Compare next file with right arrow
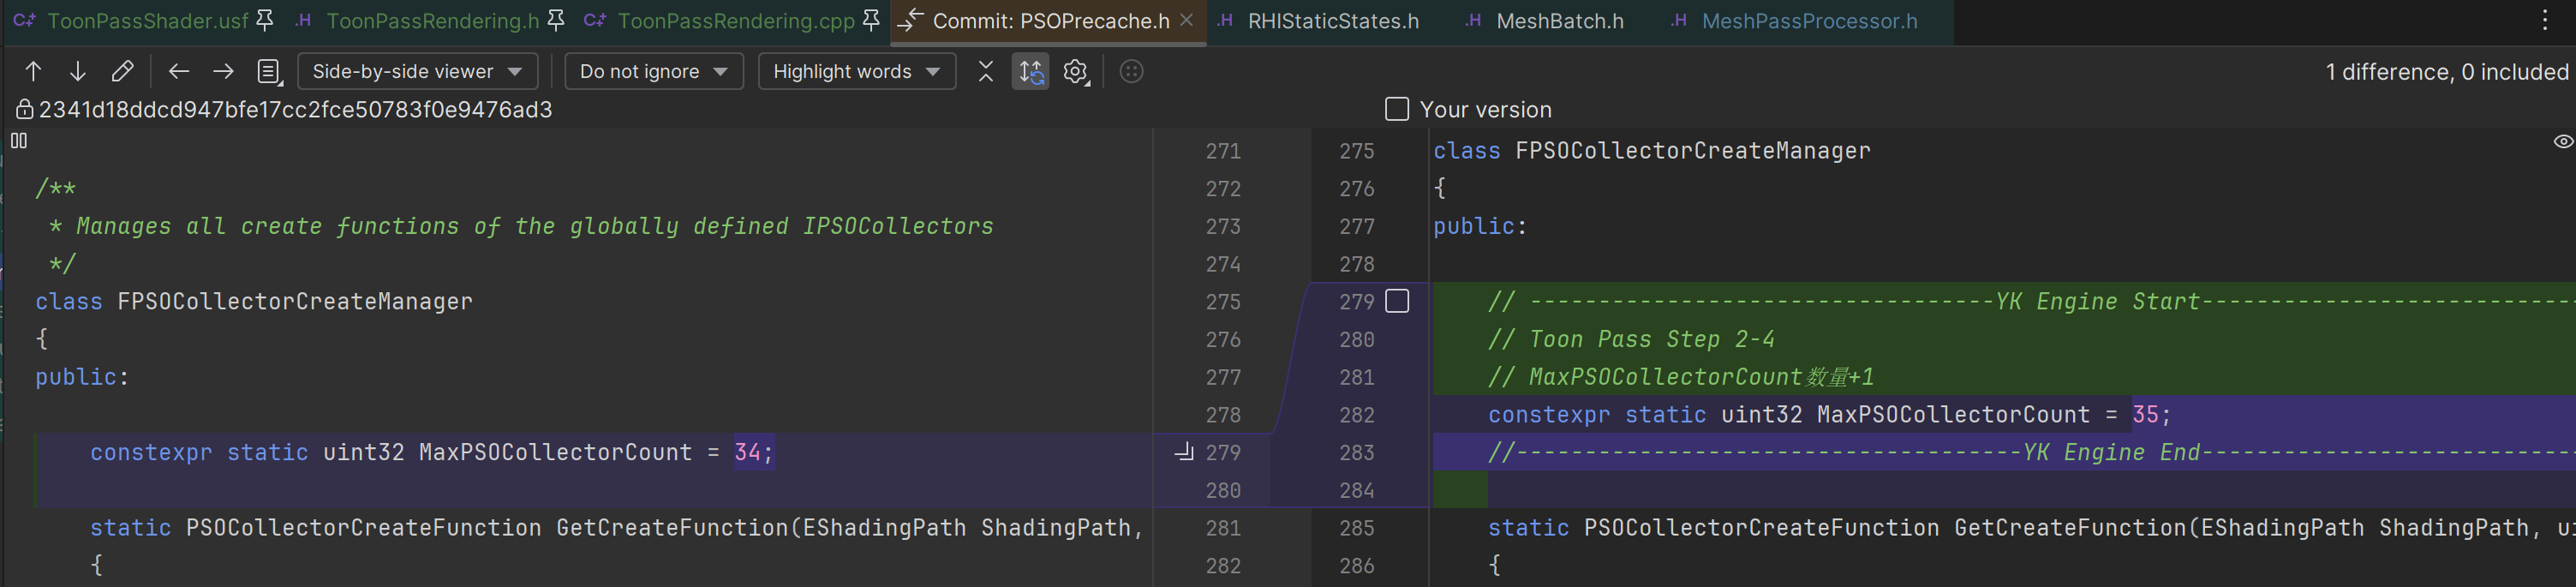Image resolution: width=2576 pixels, height=587 pixels. [x=223, y=71]
